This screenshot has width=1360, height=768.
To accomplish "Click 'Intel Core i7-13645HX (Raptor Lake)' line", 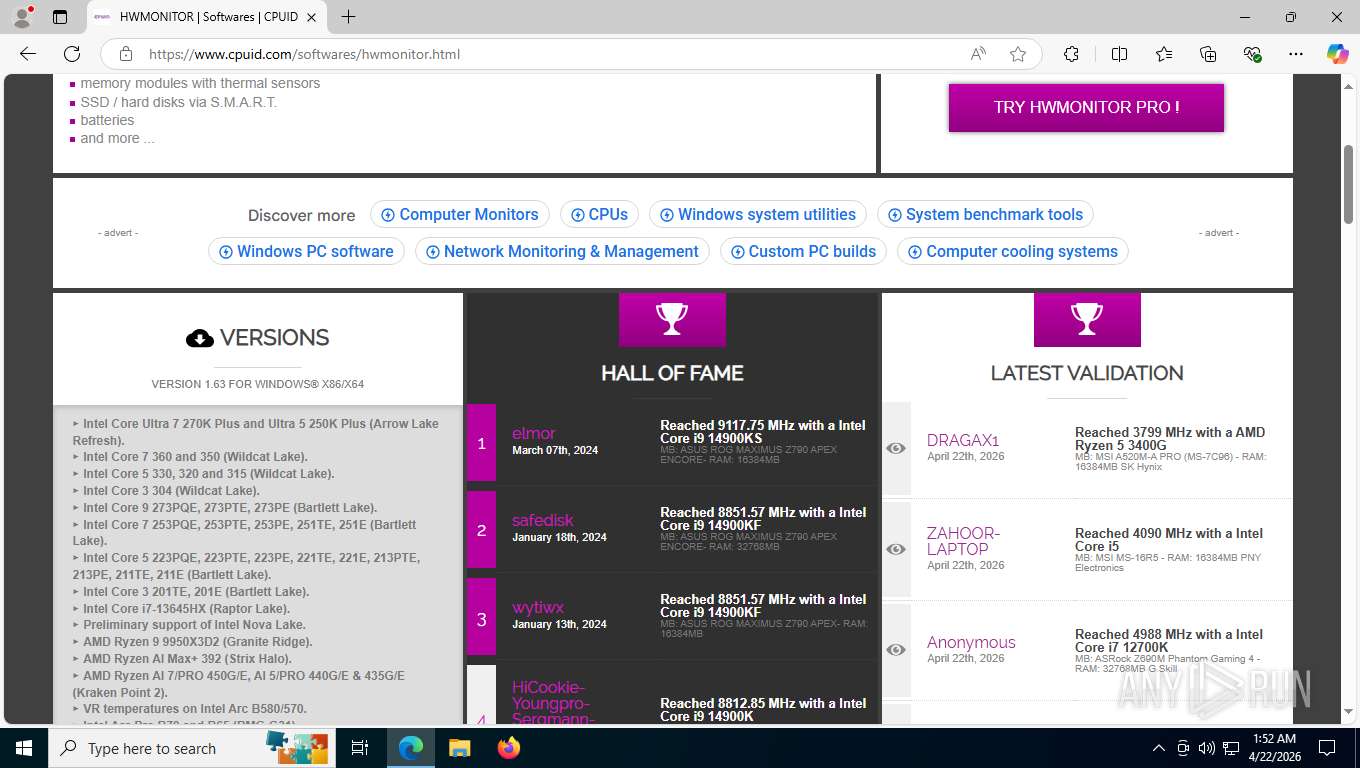I will pos(186,608).
